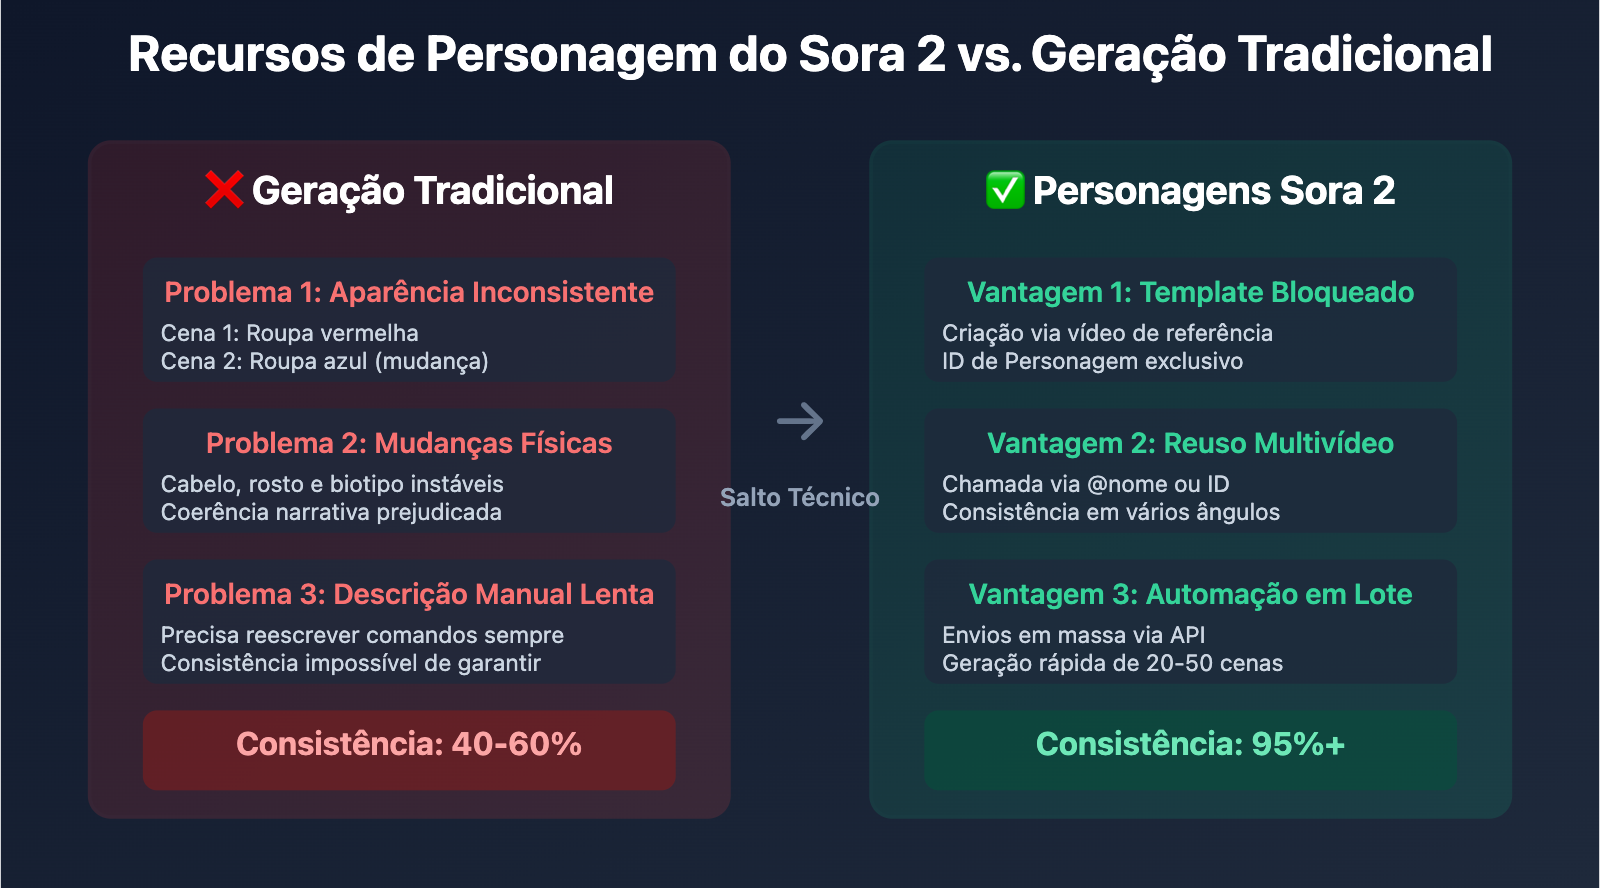1600x888 pixels.
Task: Click the text Geração rápida de 20-50 cenas
Action: (x=1112, y=663)
